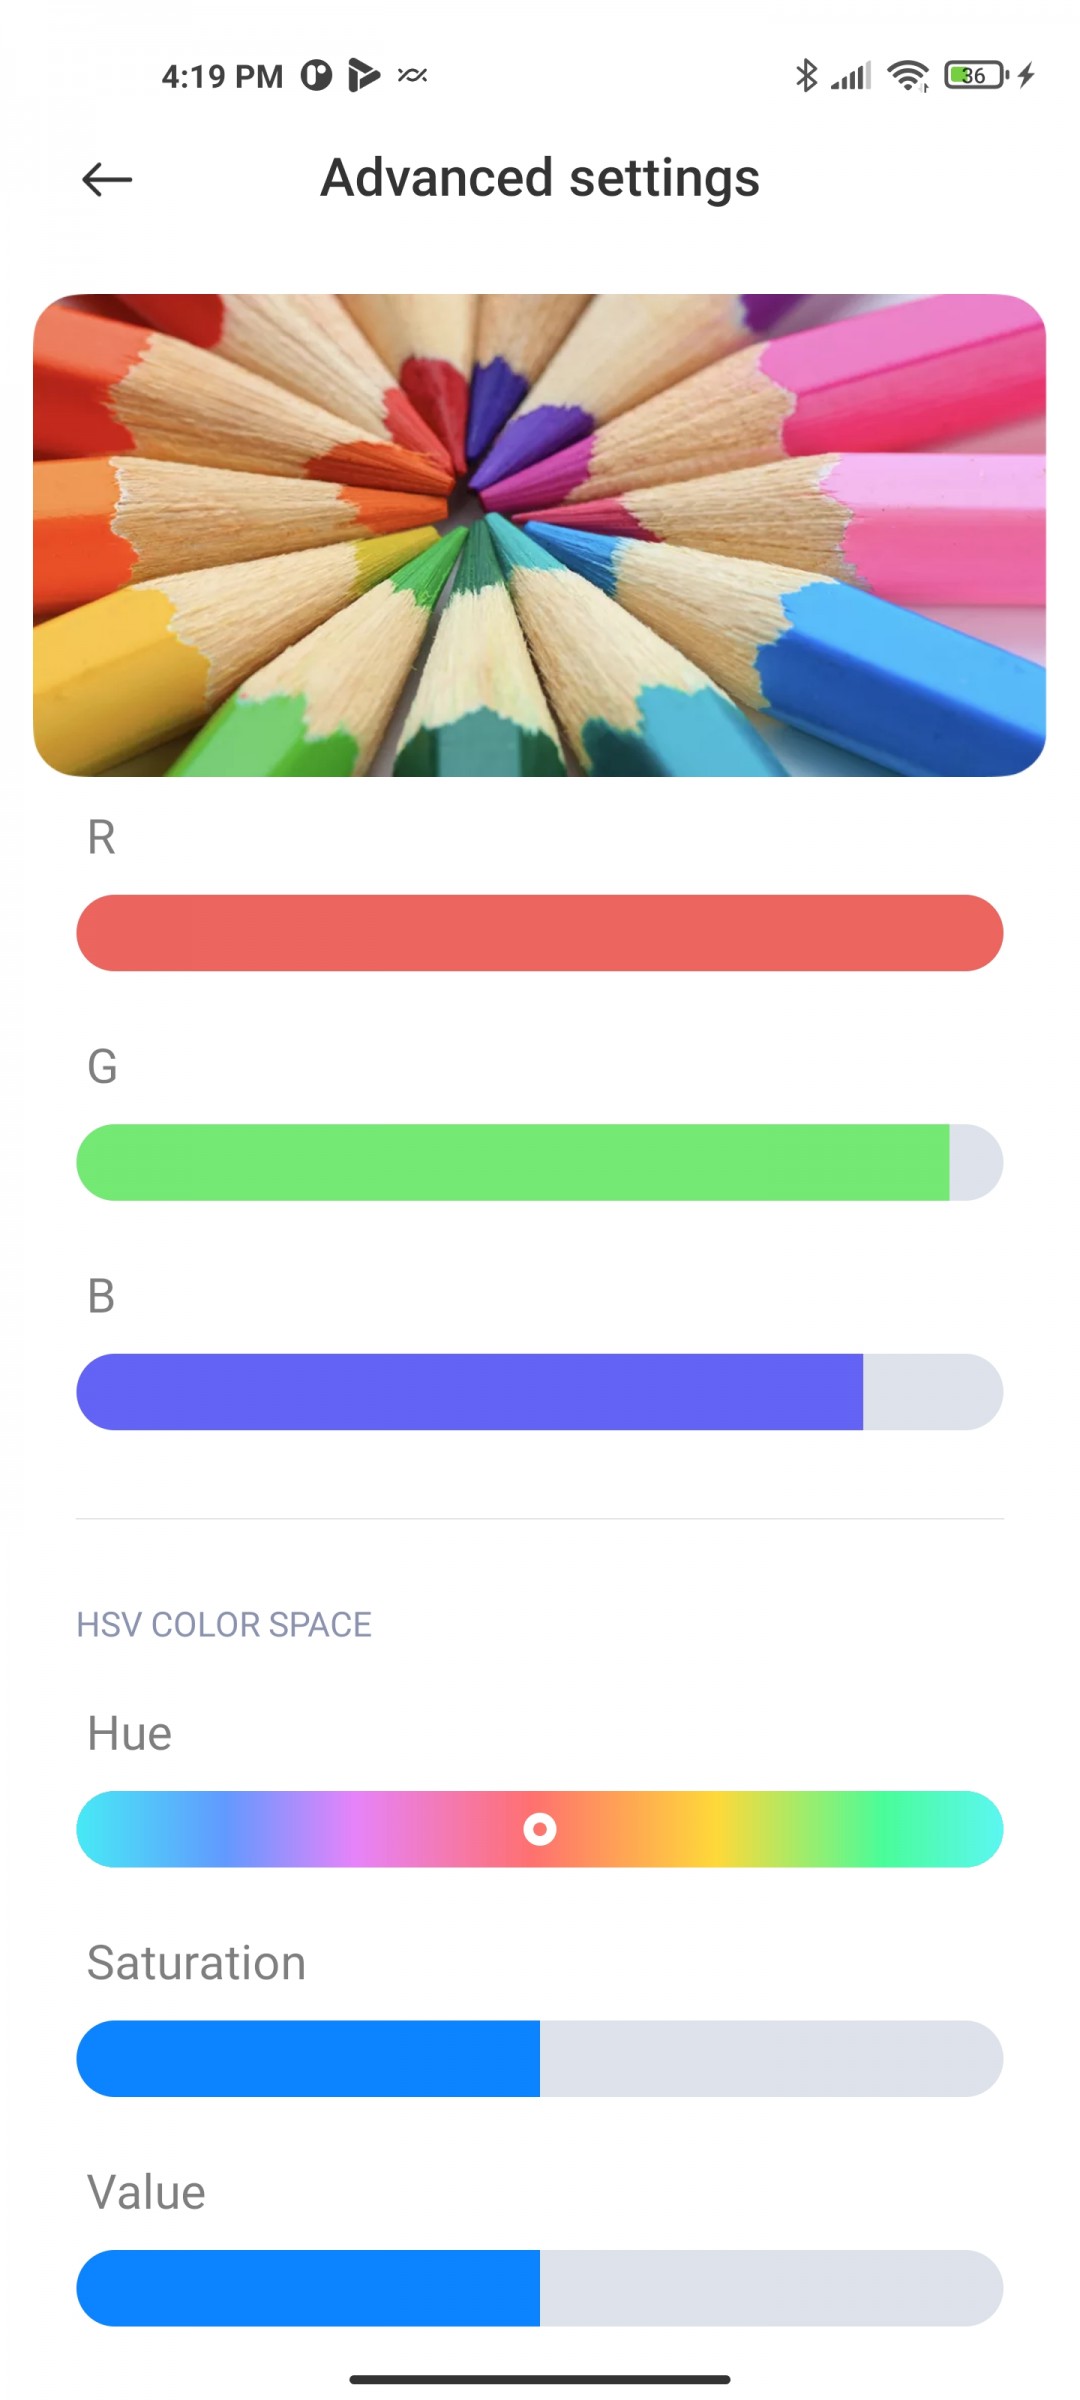Image resolution: width=1080 pixels, height=2400 pixels.
Task: Tap the colored pencils preview image
Action: coord(540,535)
